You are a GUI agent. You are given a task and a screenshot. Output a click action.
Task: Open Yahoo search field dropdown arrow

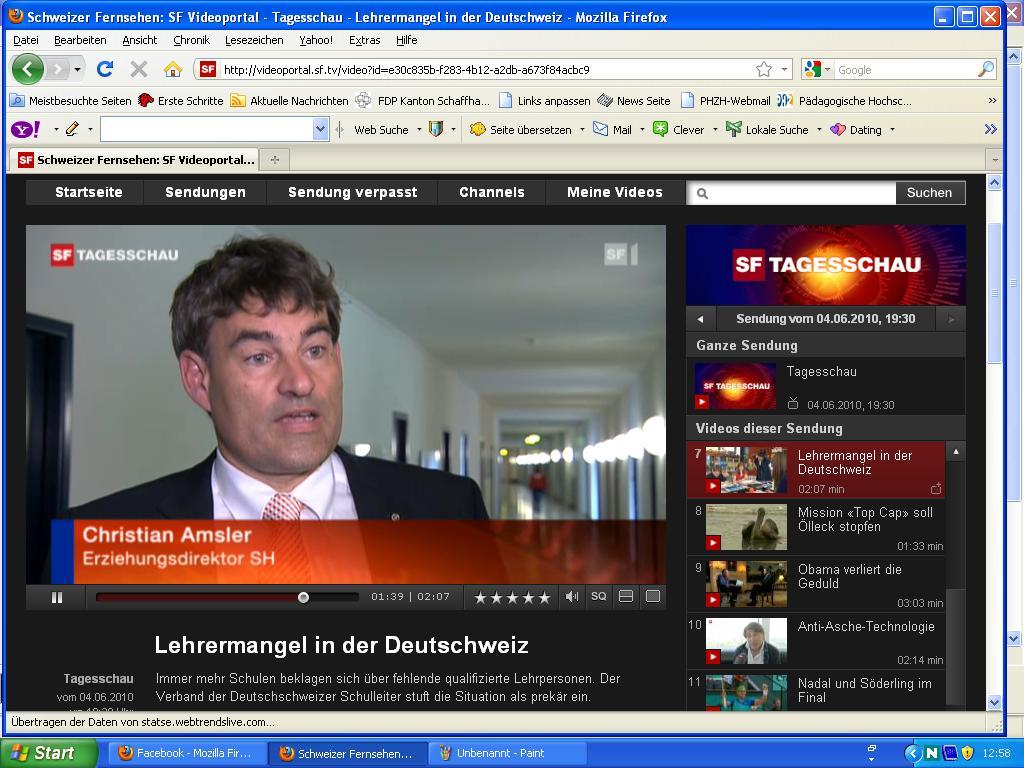click(x=320, y=129)
